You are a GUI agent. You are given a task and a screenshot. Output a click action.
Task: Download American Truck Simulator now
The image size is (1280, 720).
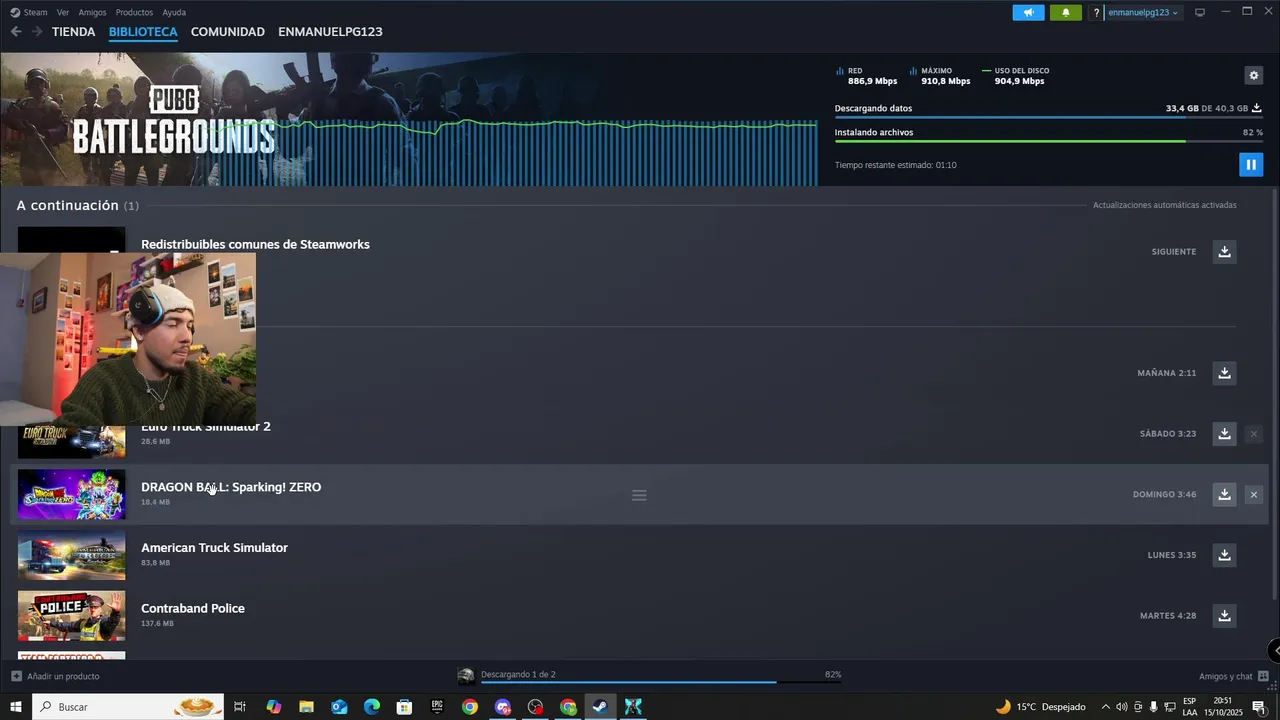pos(1224,554)
